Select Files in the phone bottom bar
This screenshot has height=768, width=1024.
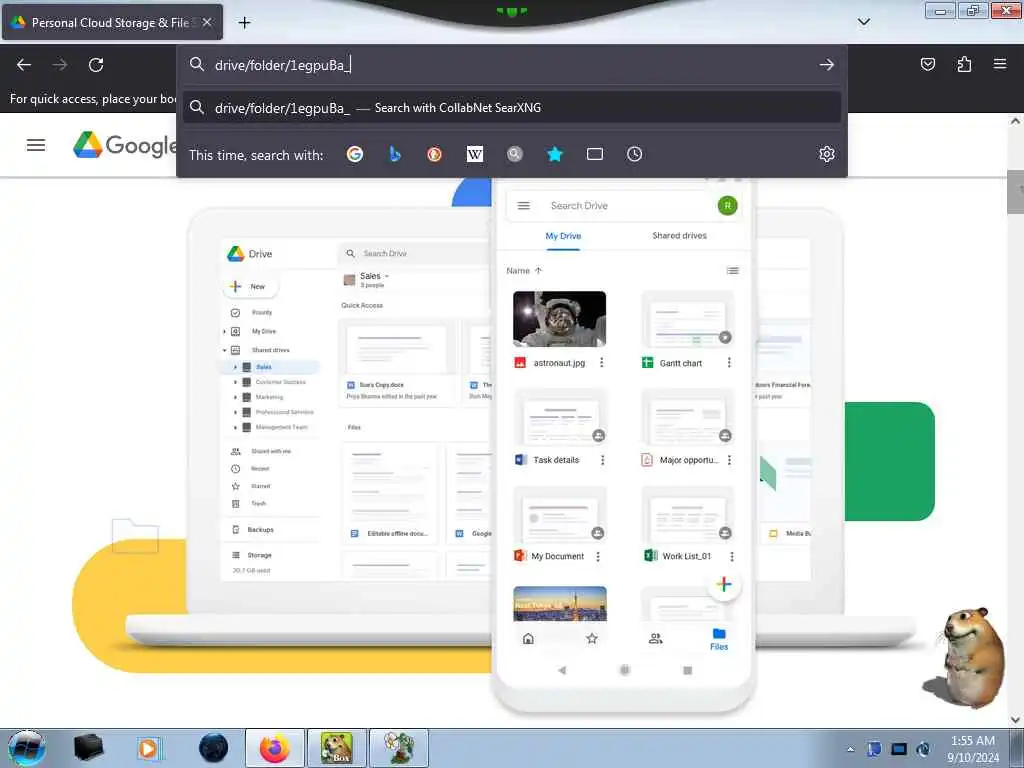(x=719, y=639)
